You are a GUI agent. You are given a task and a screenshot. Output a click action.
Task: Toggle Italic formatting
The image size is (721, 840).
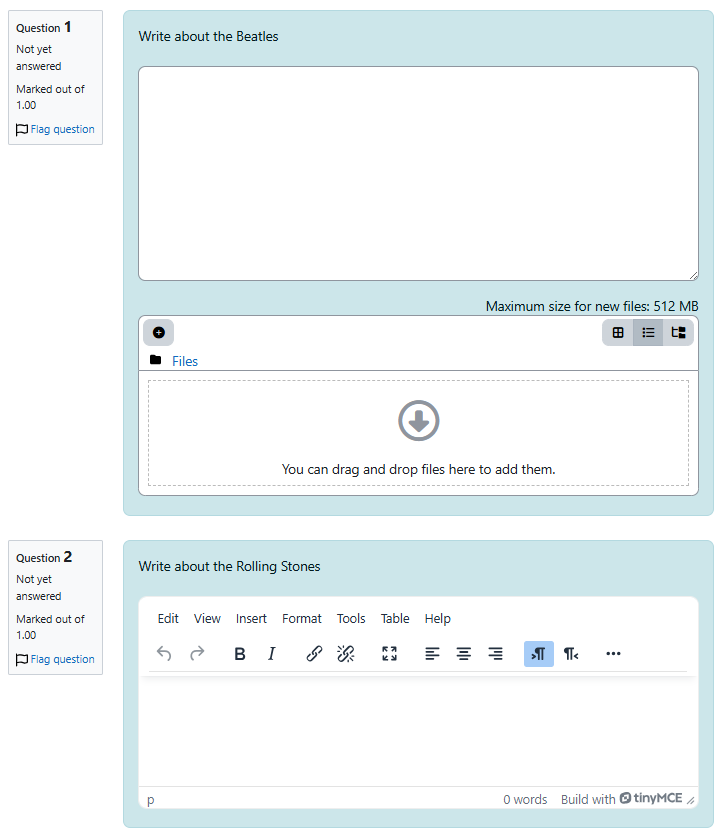tap(272, 654)
